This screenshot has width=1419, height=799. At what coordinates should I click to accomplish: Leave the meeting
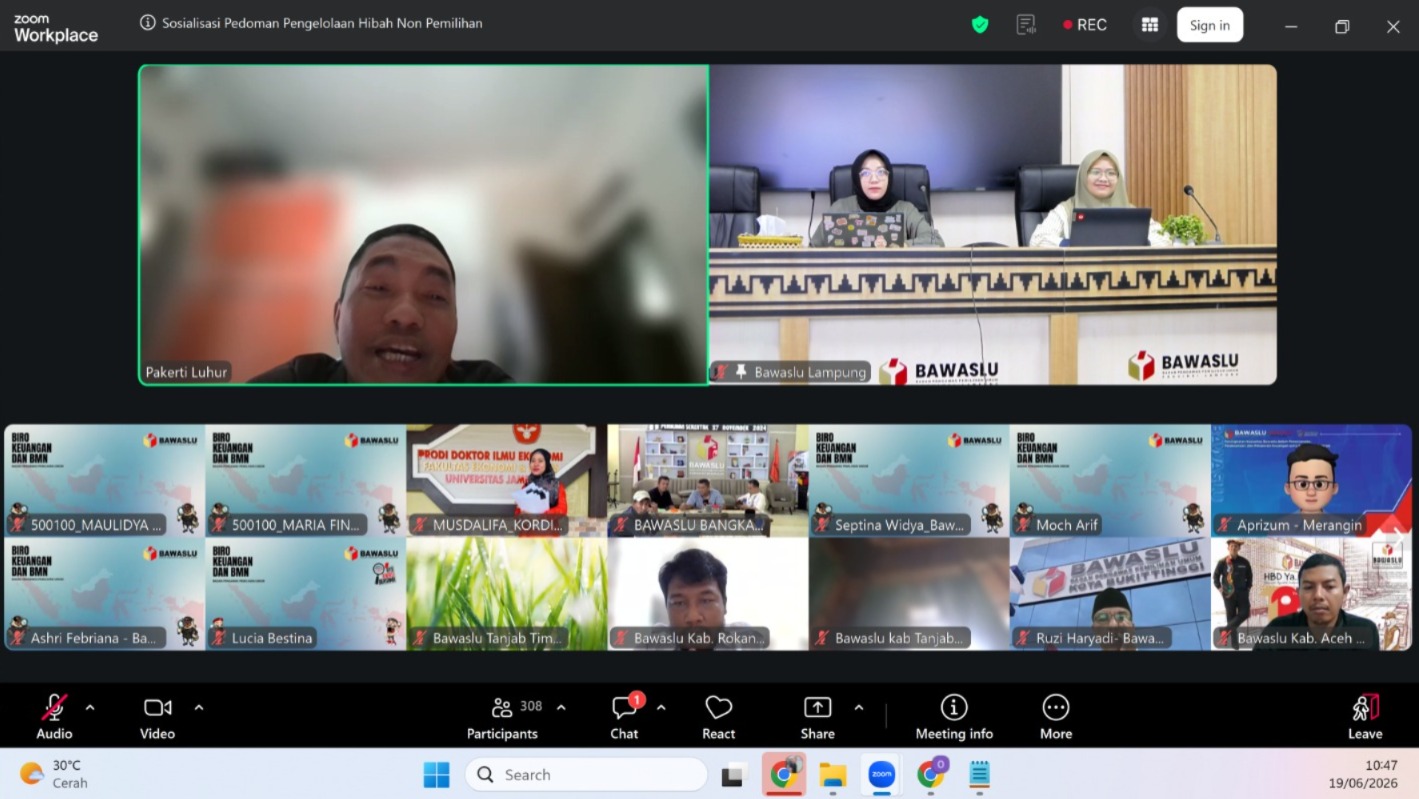1365,718
